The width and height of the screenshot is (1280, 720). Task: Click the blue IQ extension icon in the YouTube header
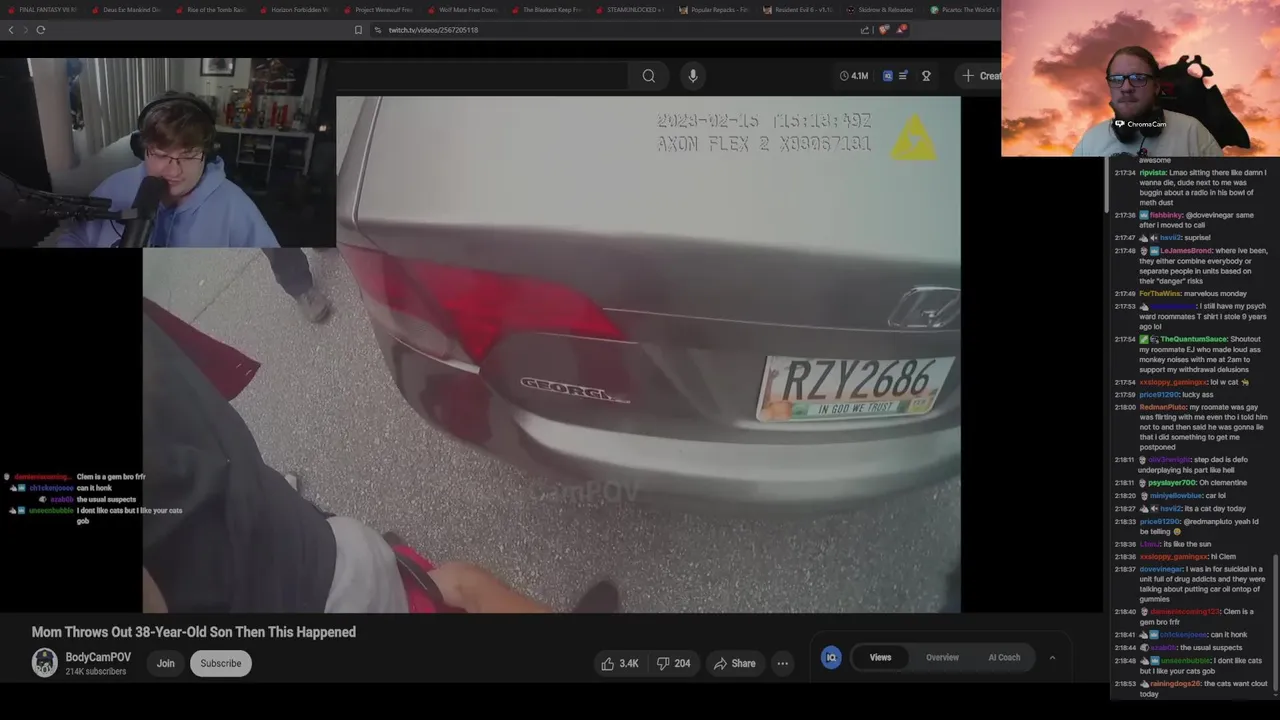[887, 76]
